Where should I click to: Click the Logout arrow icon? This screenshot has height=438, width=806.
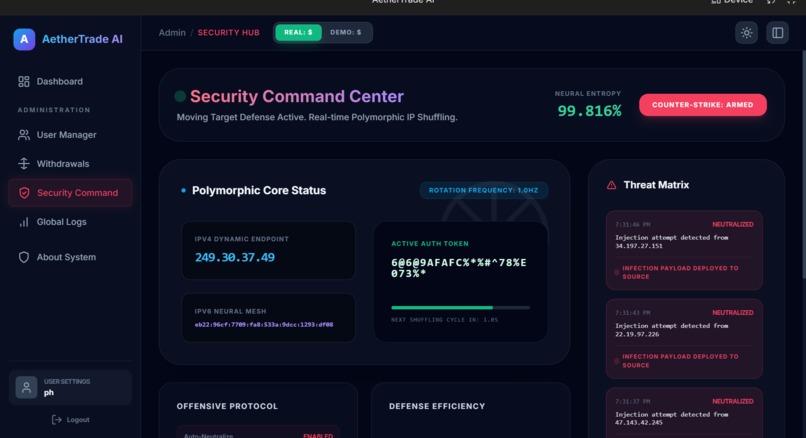coord(57,420)
